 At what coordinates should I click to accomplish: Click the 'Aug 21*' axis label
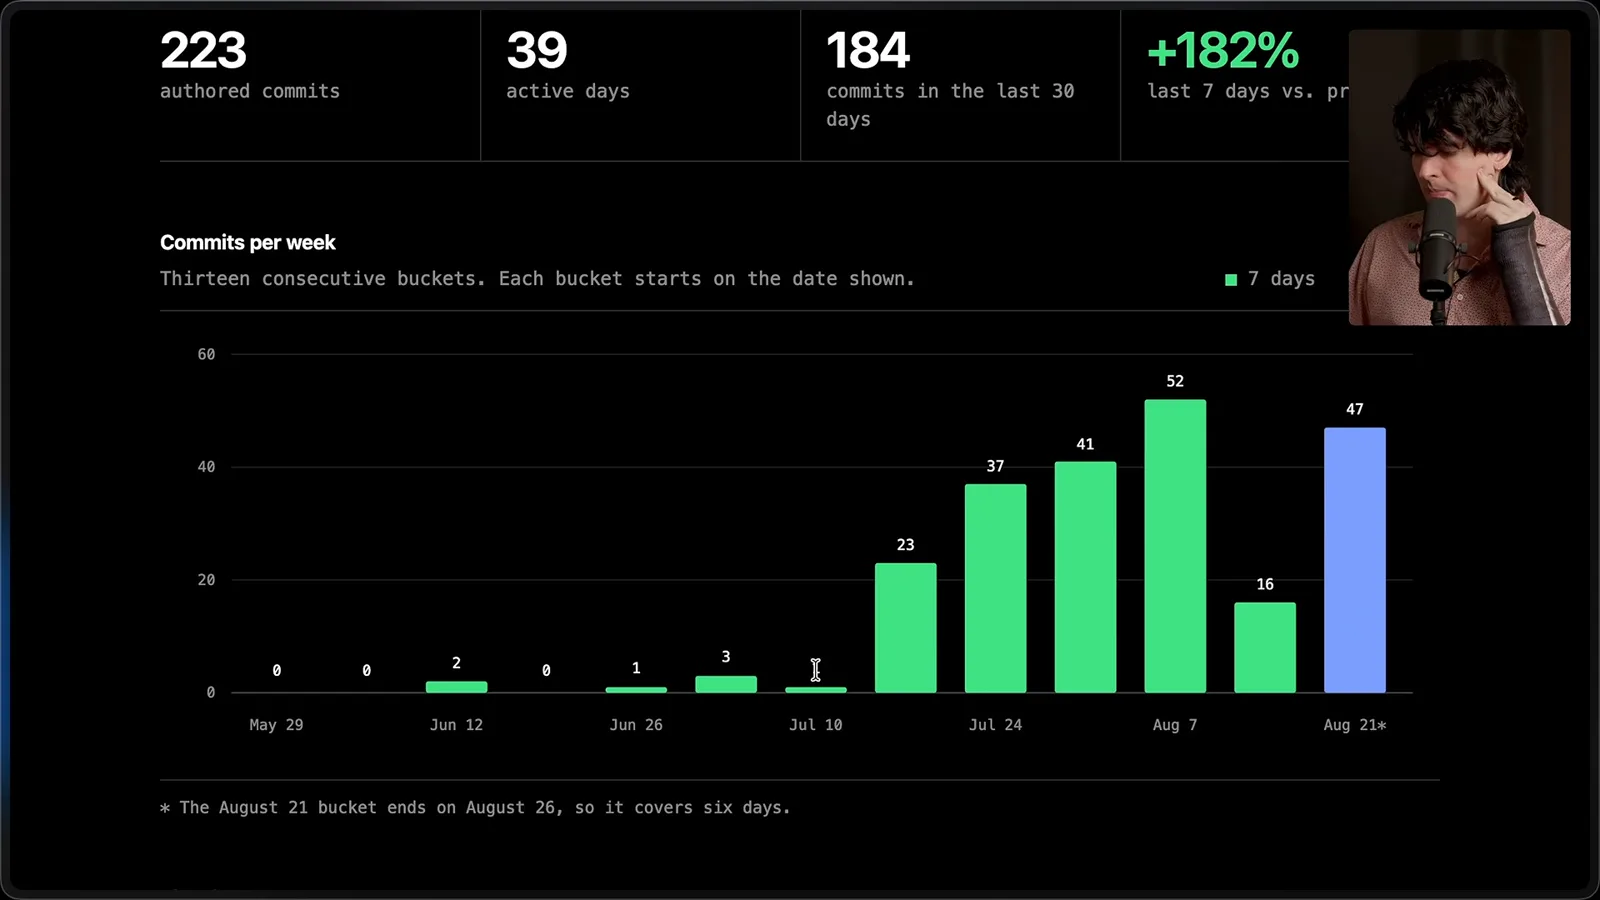click(x=1355, y=725)
